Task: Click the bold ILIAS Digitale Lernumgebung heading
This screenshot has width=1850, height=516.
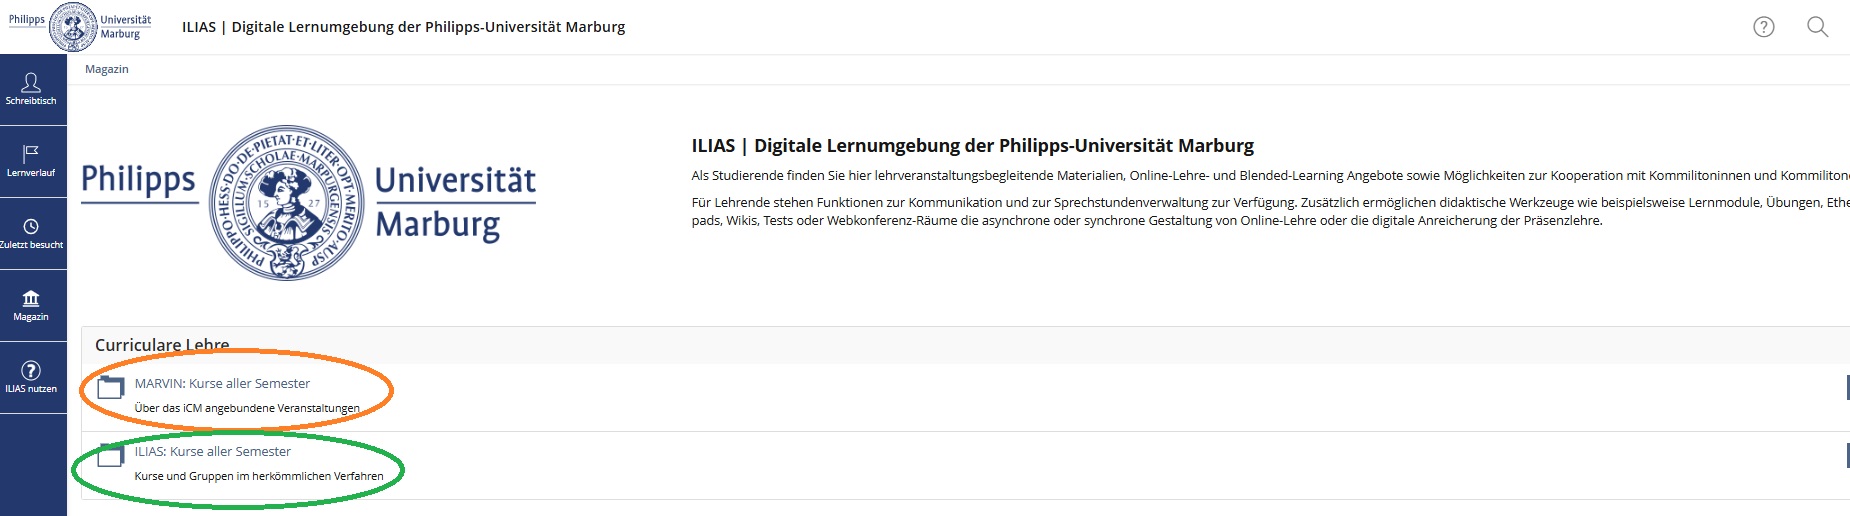Action: coord(972,145)
